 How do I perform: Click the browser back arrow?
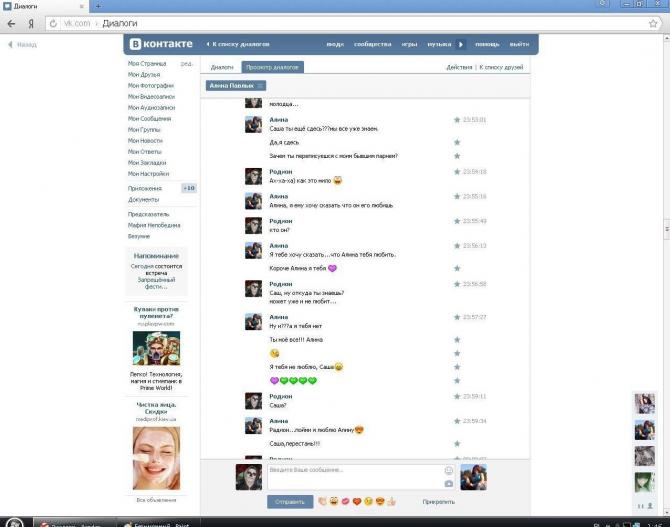[11, 23]
